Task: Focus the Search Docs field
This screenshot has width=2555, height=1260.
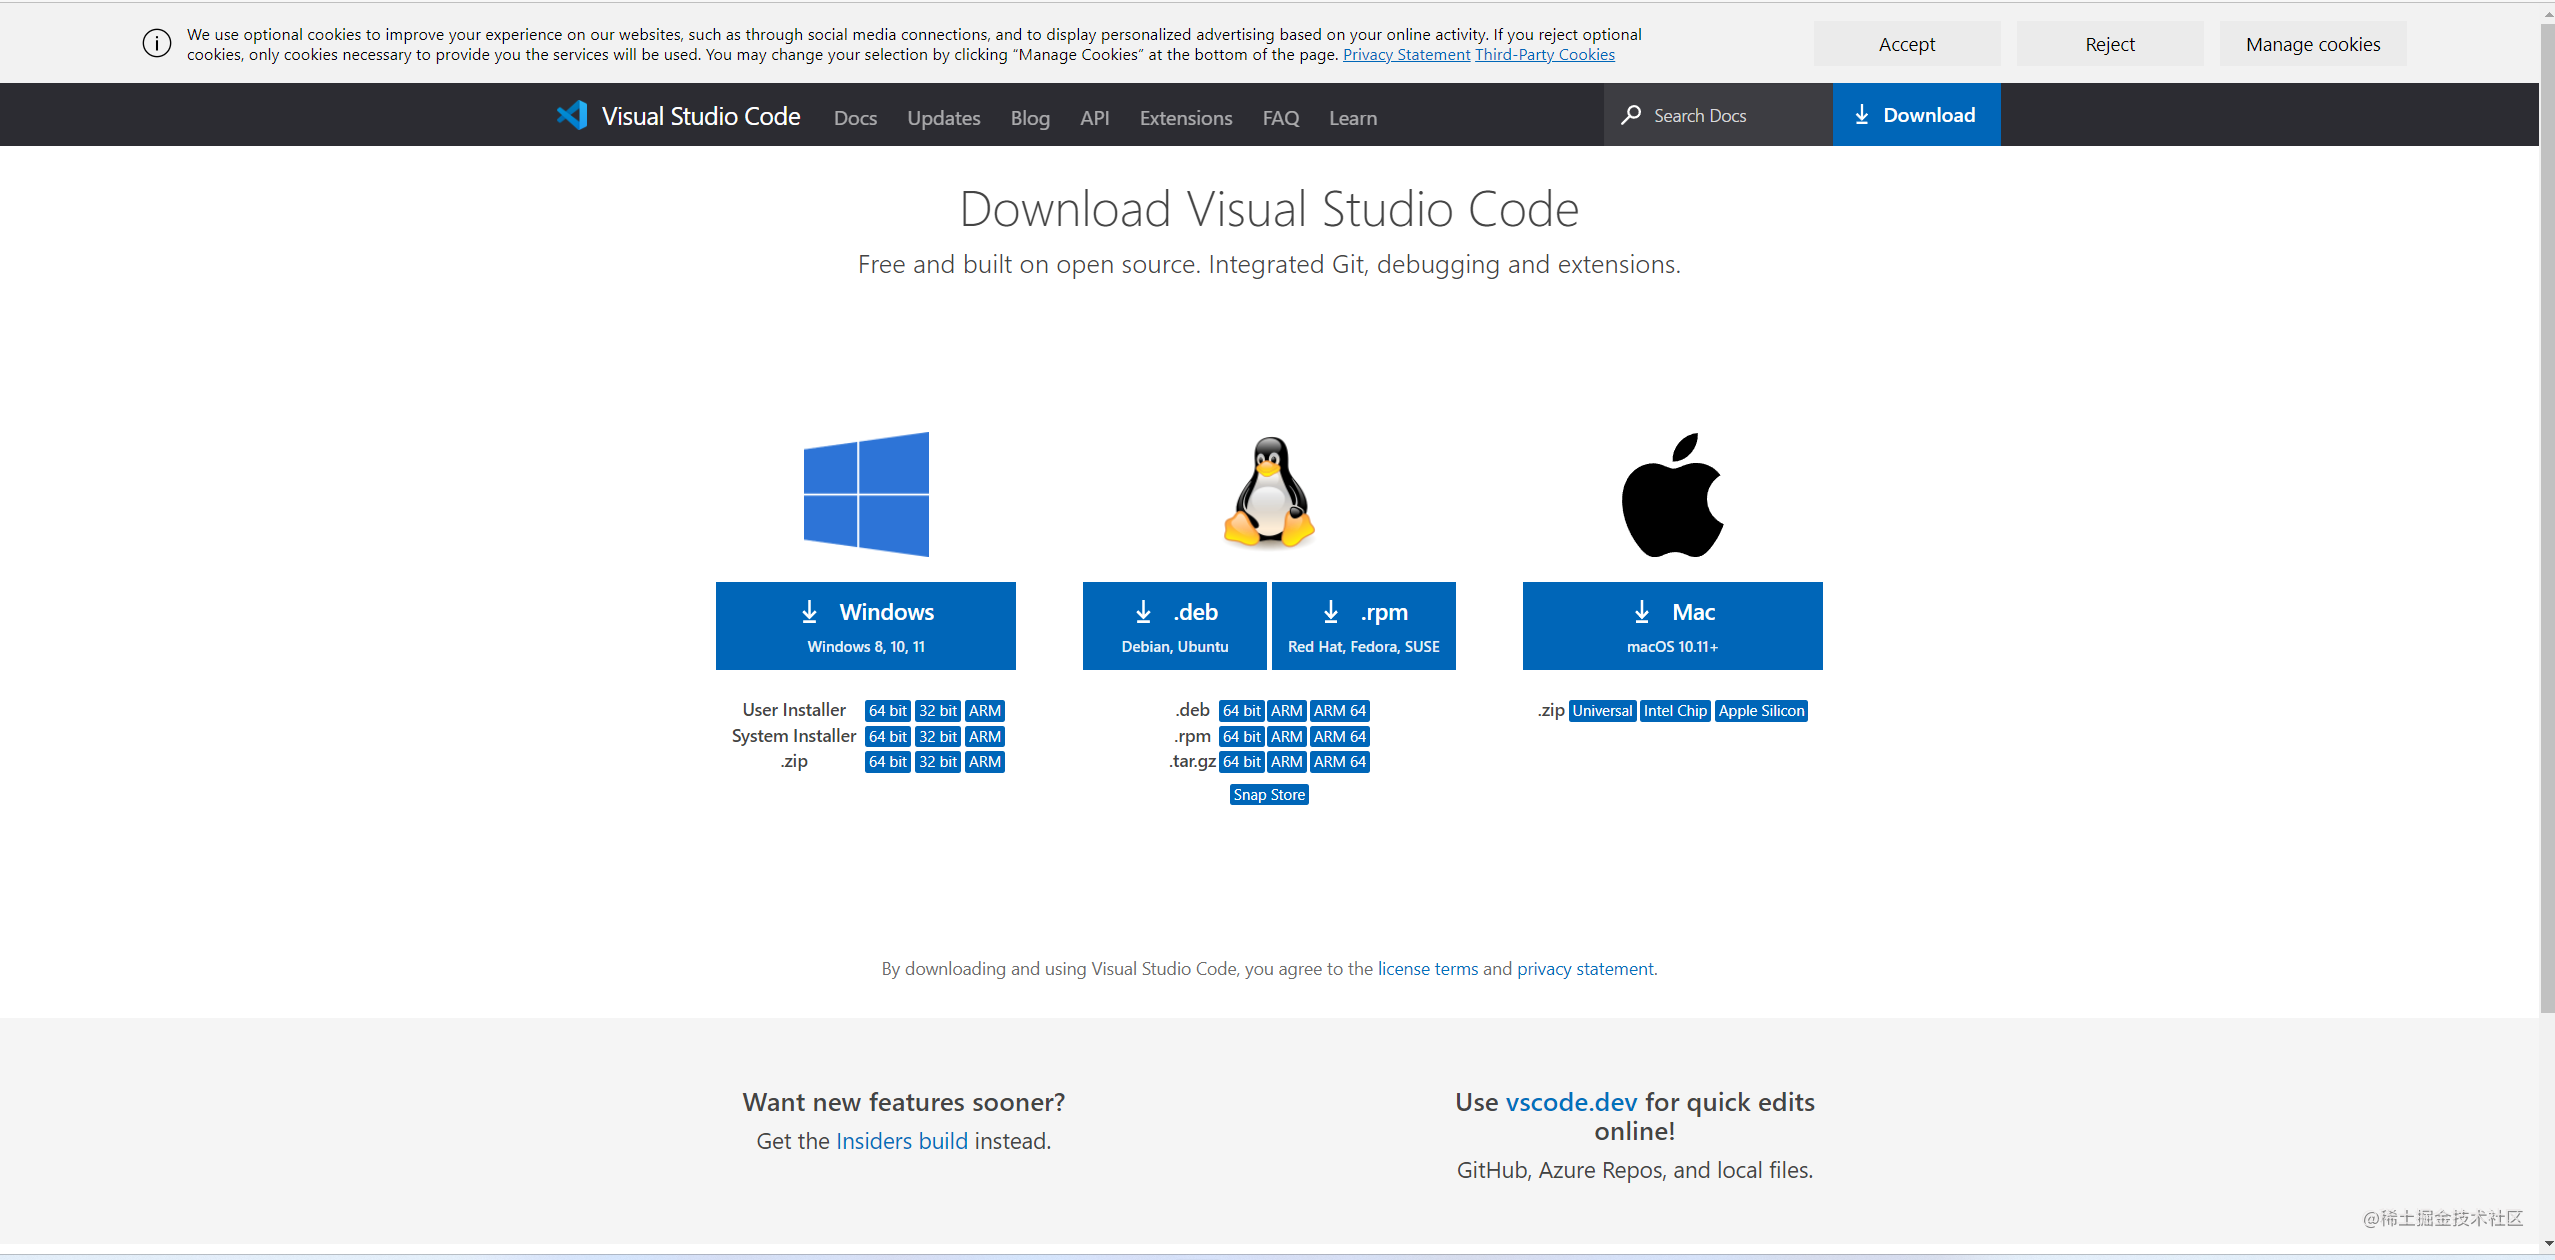Action: tap(1718, 115)
